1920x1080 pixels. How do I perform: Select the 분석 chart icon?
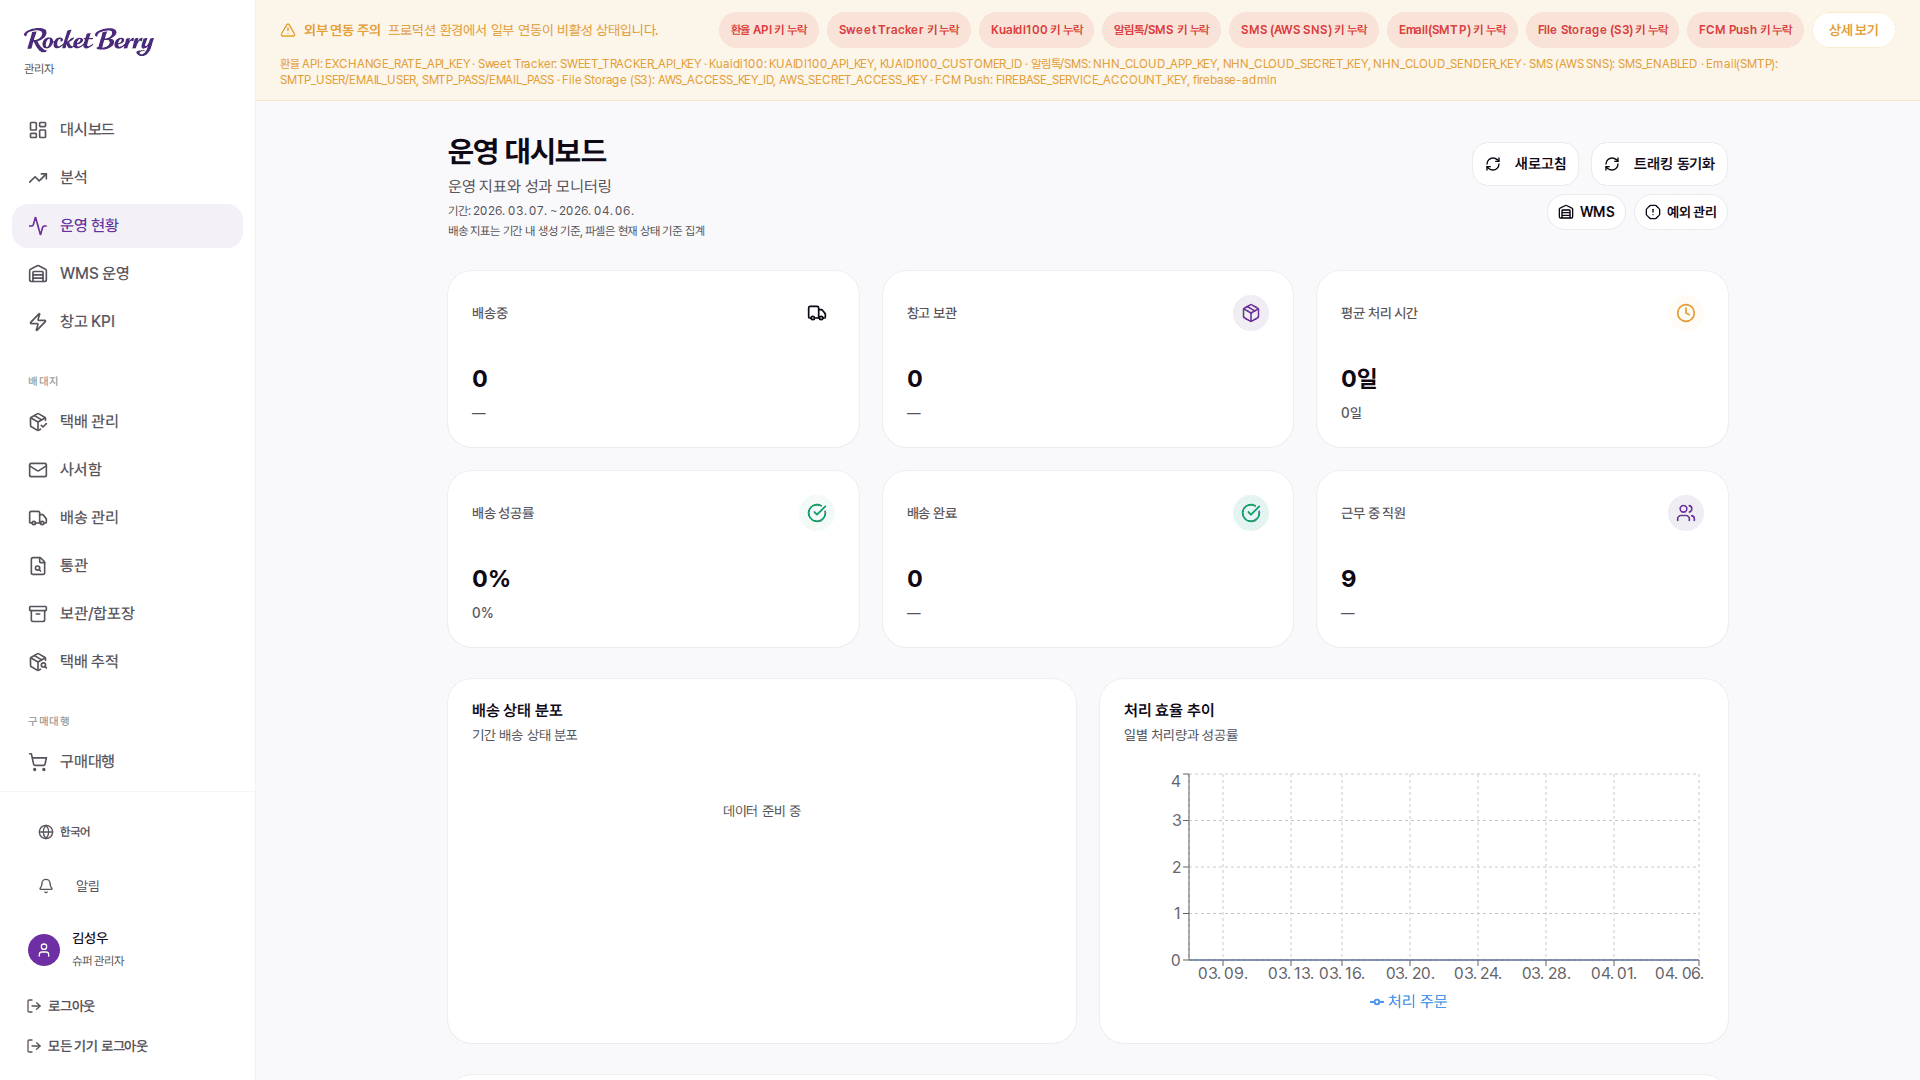click(38, 177)
